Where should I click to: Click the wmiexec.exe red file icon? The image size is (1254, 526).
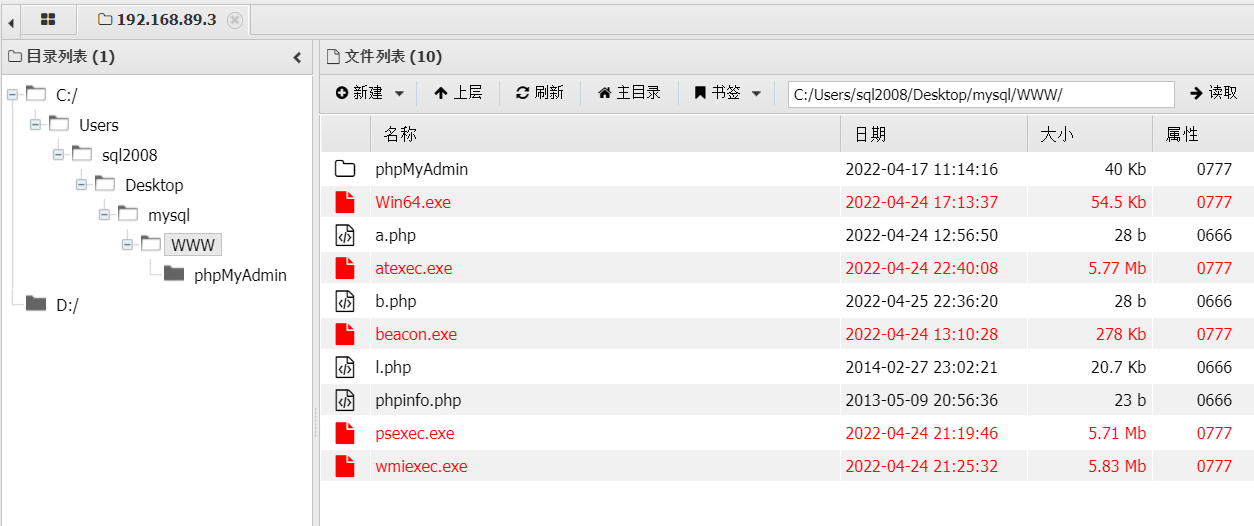pyautogui.click(x=345, y=466)
